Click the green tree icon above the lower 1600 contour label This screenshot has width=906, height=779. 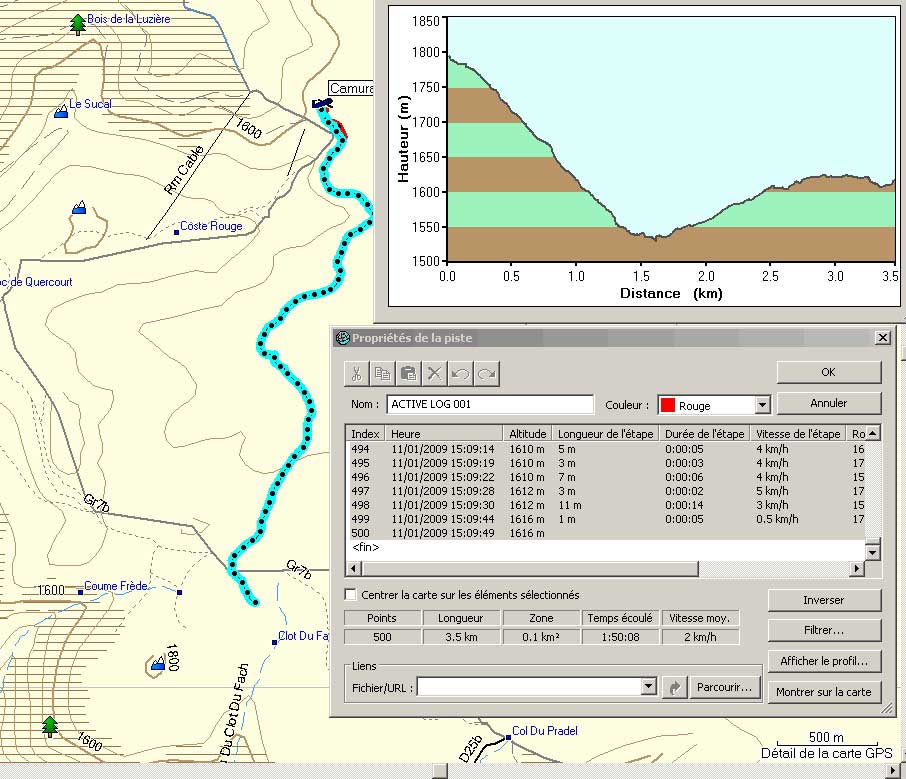tap(50, 726)
